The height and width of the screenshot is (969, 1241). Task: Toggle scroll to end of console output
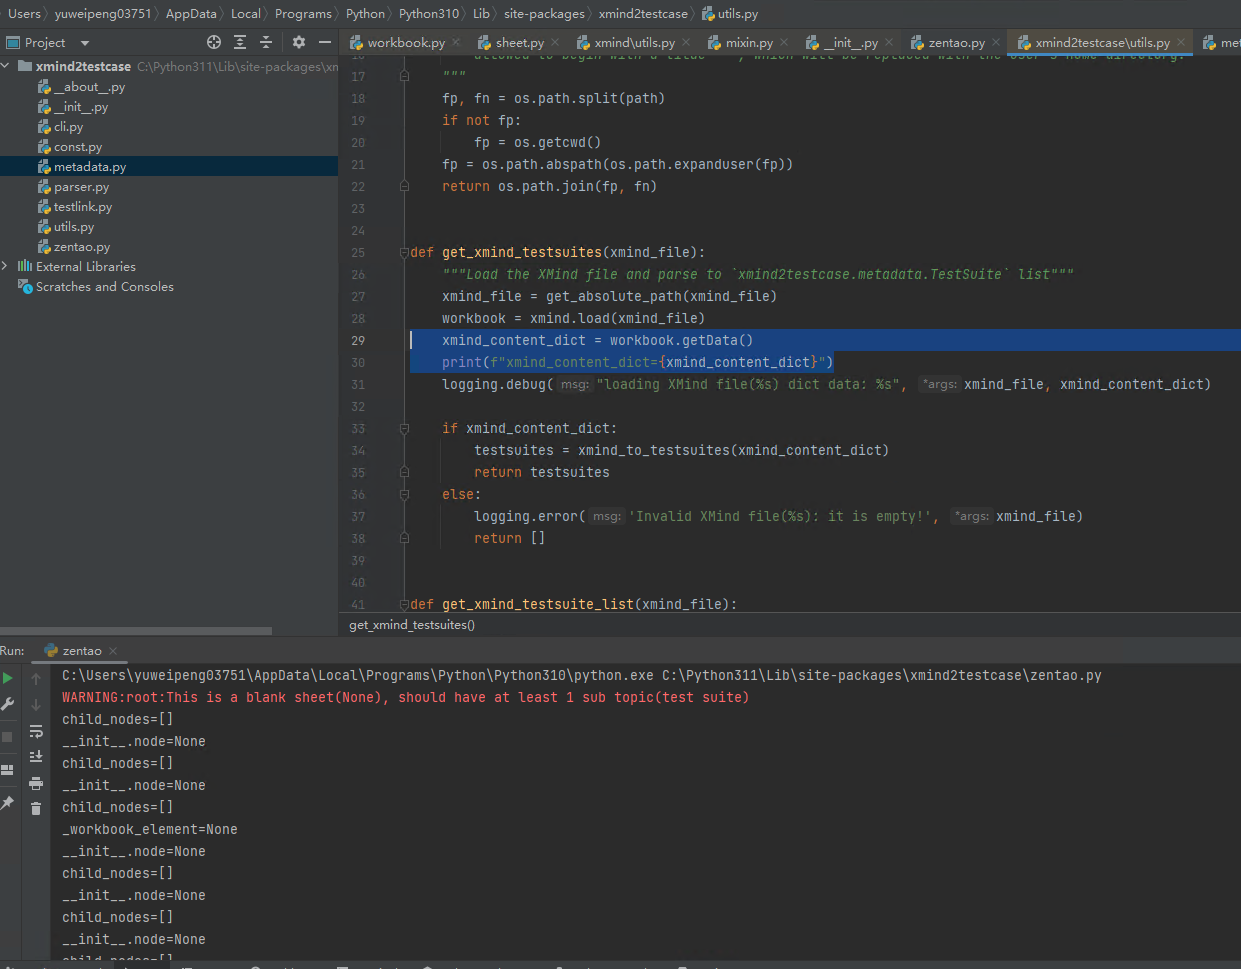coord(36,757)
